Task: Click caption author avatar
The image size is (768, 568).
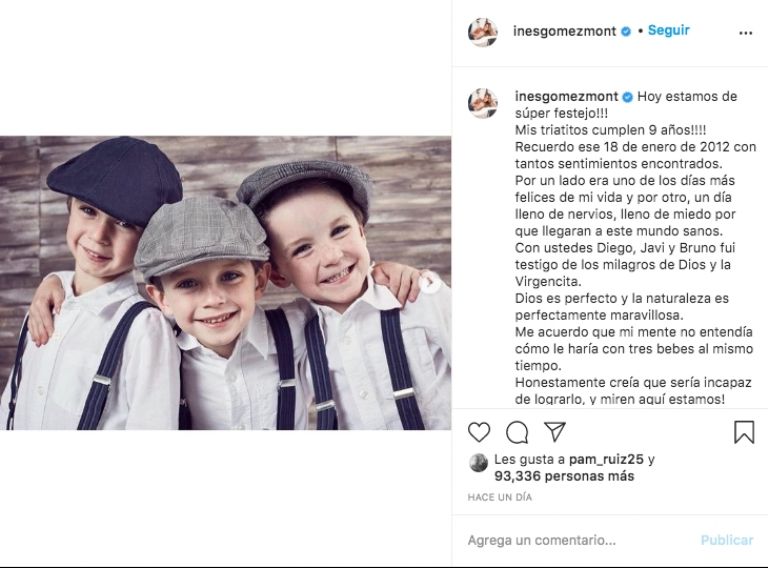Action: point(483,103)
